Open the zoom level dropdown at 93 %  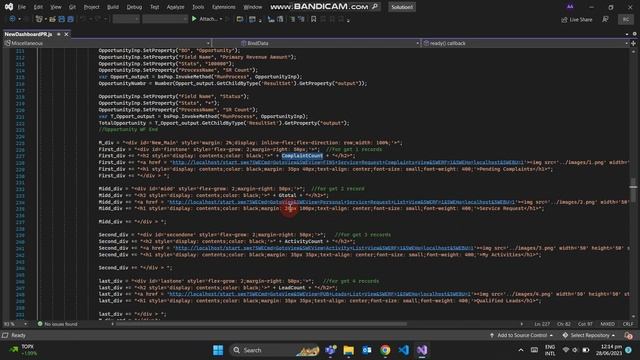point(16,324)
